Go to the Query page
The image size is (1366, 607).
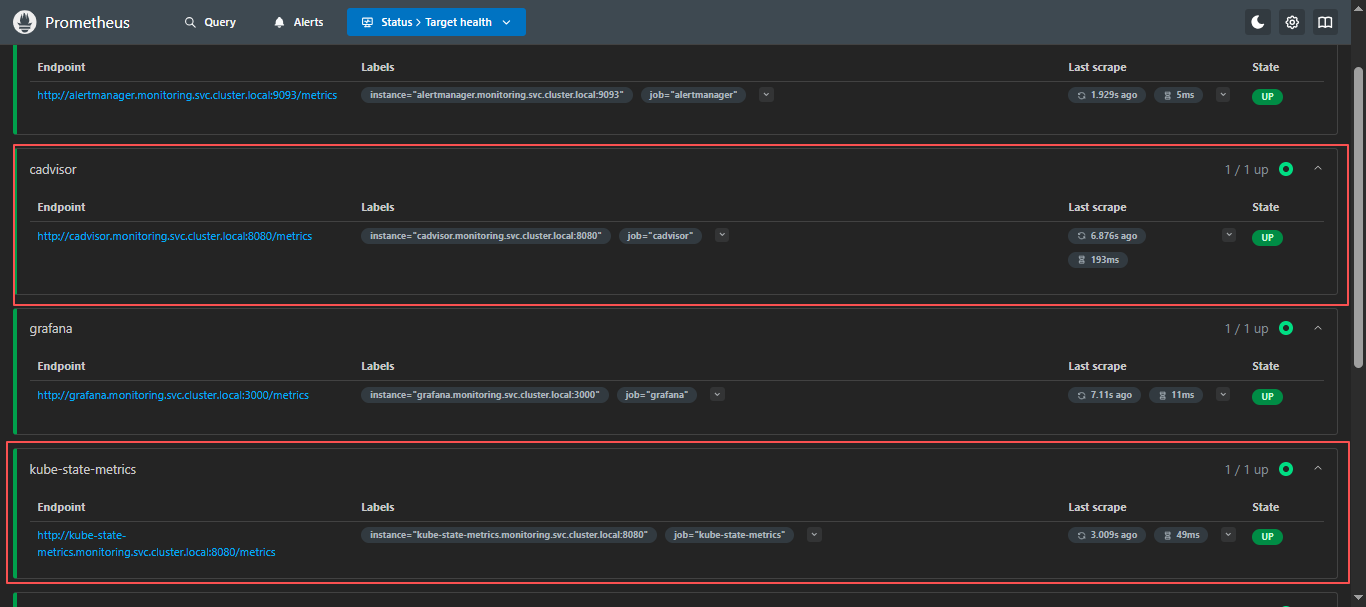[x=210, y=22]
